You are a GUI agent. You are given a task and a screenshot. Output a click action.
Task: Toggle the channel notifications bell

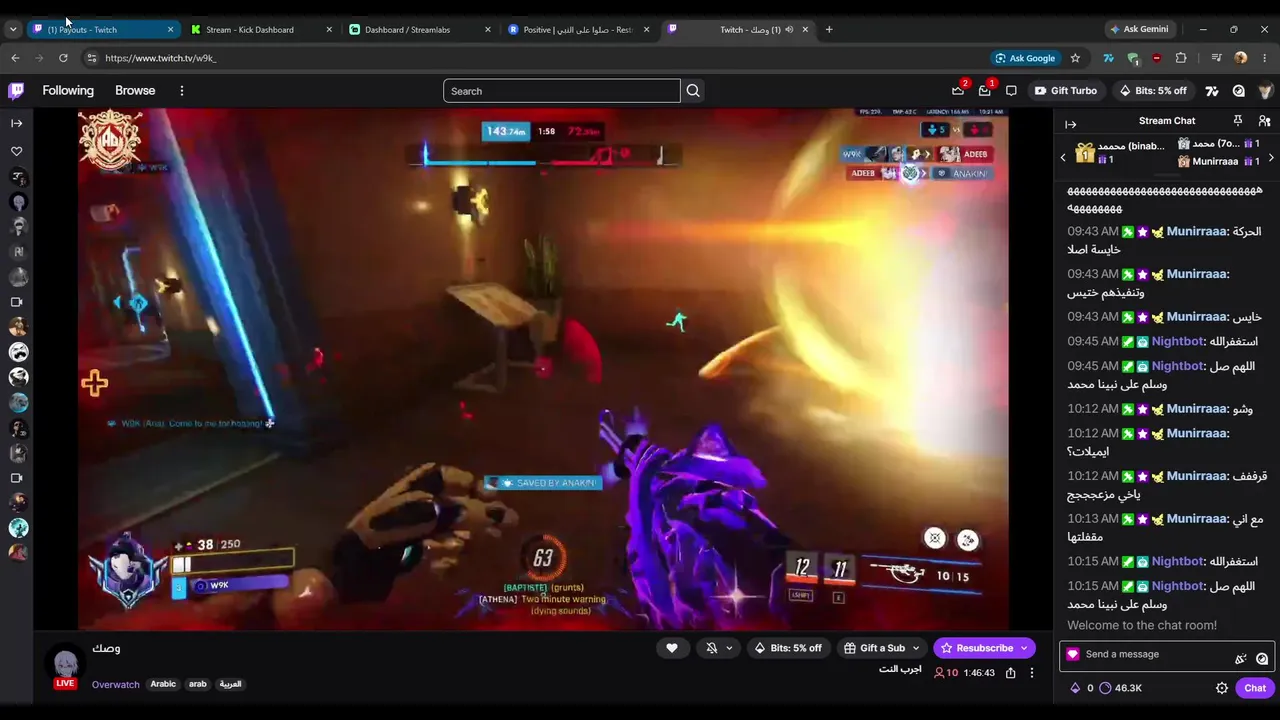[712, 648]
